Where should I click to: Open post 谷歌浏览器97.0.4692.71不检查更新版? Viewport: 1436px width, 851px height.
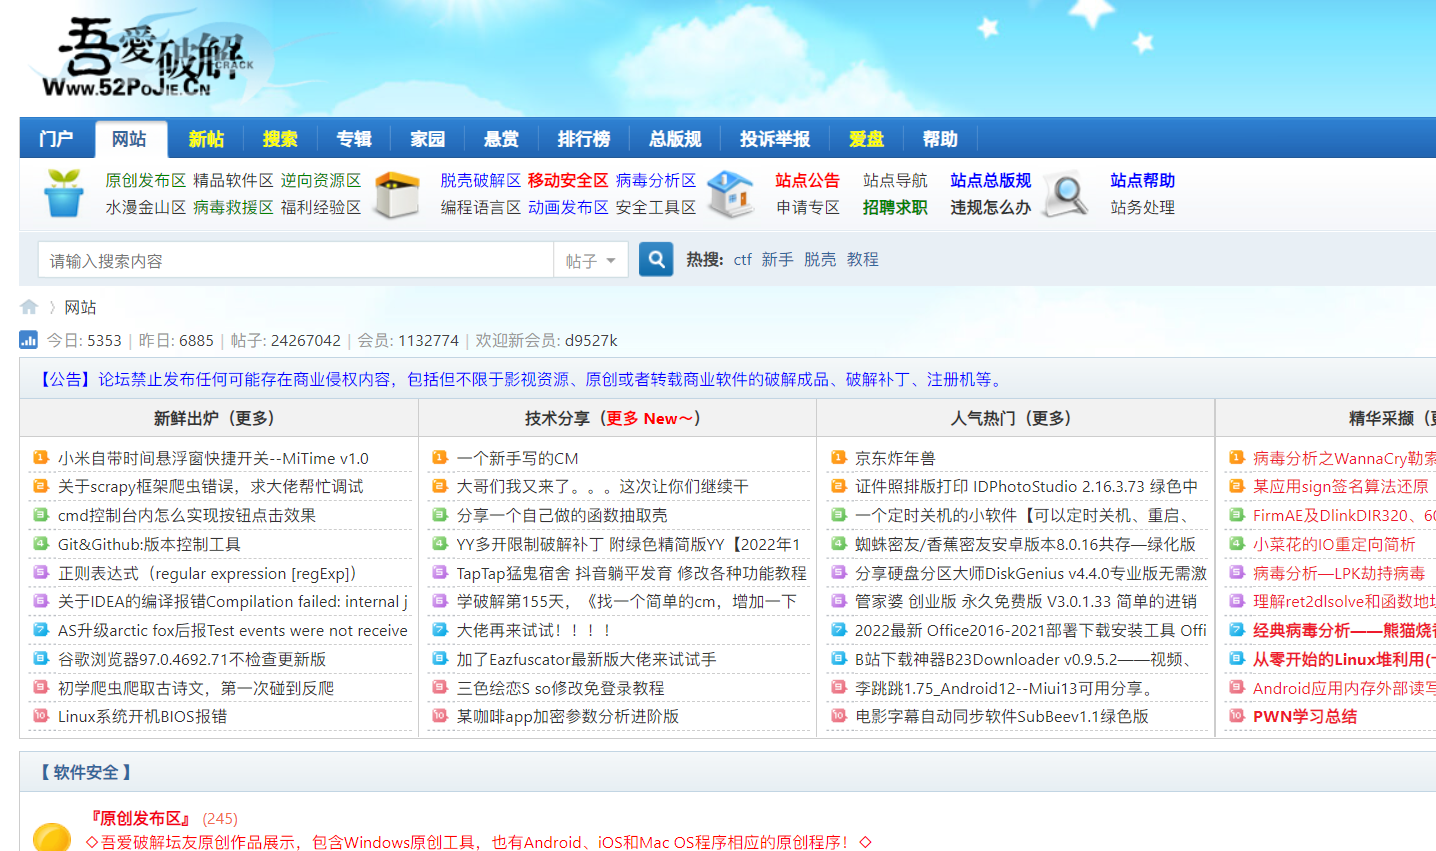pyautogui.click(x=192, y=659)
